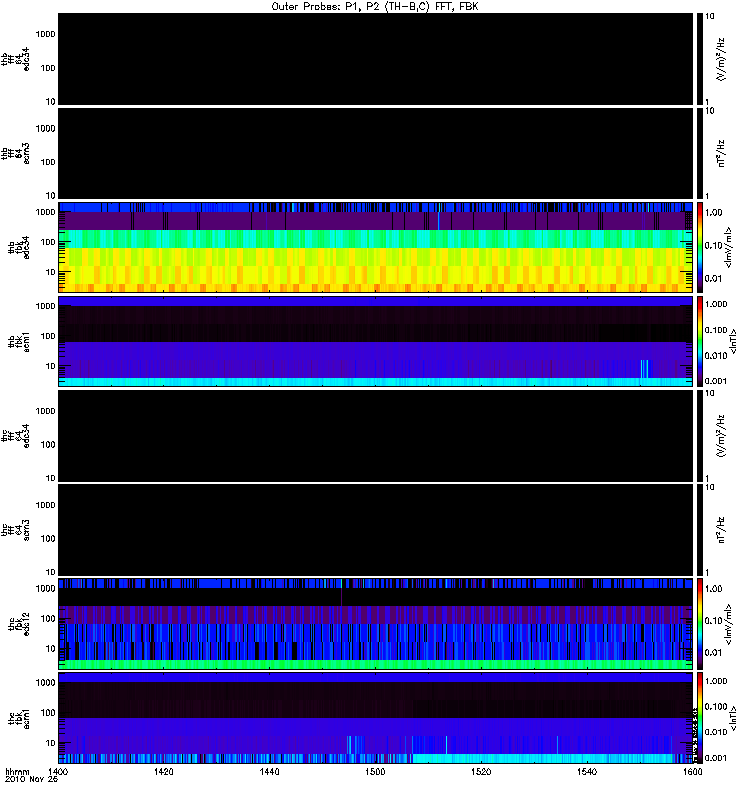Click inside the black thc fff 64 edc34 spectrogram
Viewport: 750px width, 800px height.
(375, 436)
